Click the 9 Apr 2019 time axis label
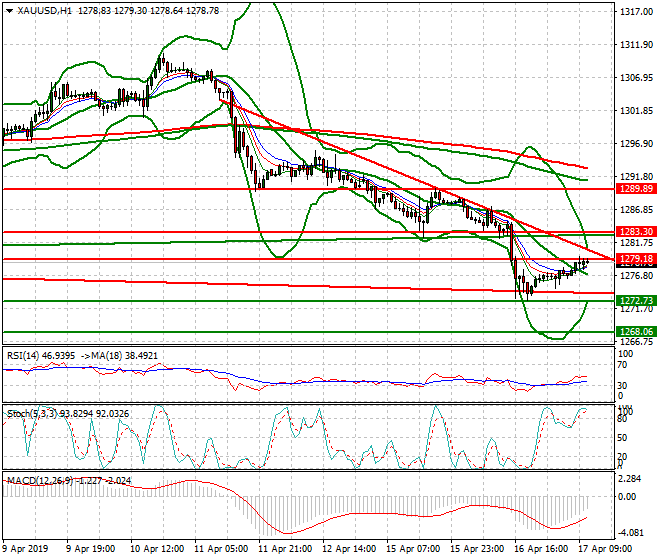This screenshot has height=560, width=660. (x=26, y=549)
